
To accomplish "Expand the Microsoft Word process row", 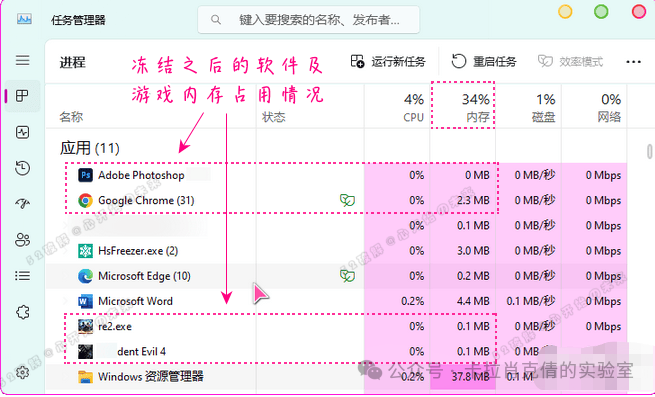I will tap(66, 301).
